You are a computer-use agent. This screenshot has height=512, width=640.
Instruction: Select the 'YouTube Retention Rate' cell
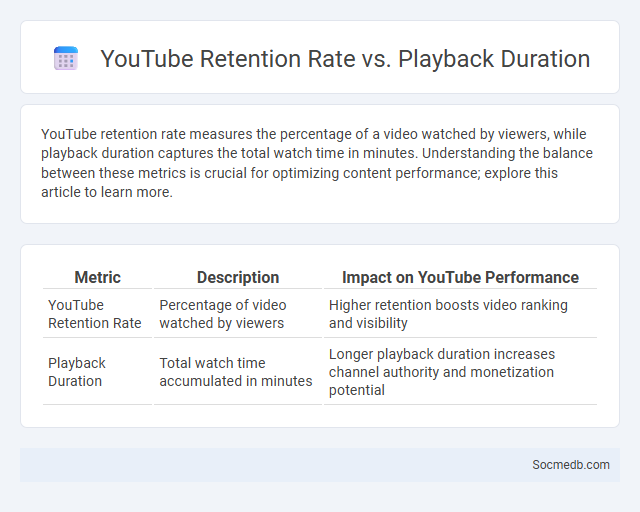(x=98, y=314)
